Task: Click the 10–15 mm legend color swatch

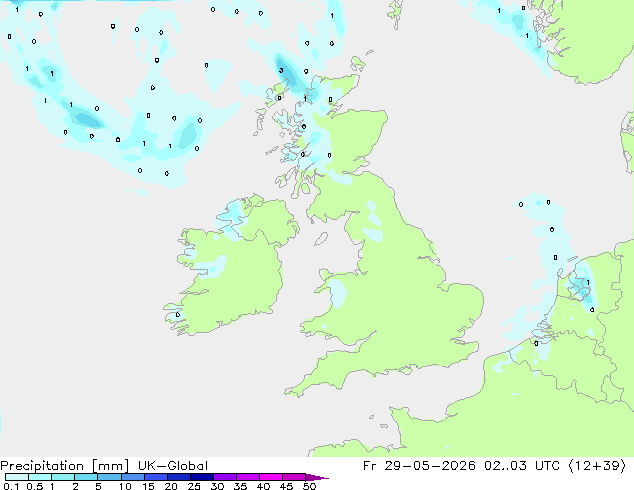Action: pyautogui.click(x=133, y=477)
